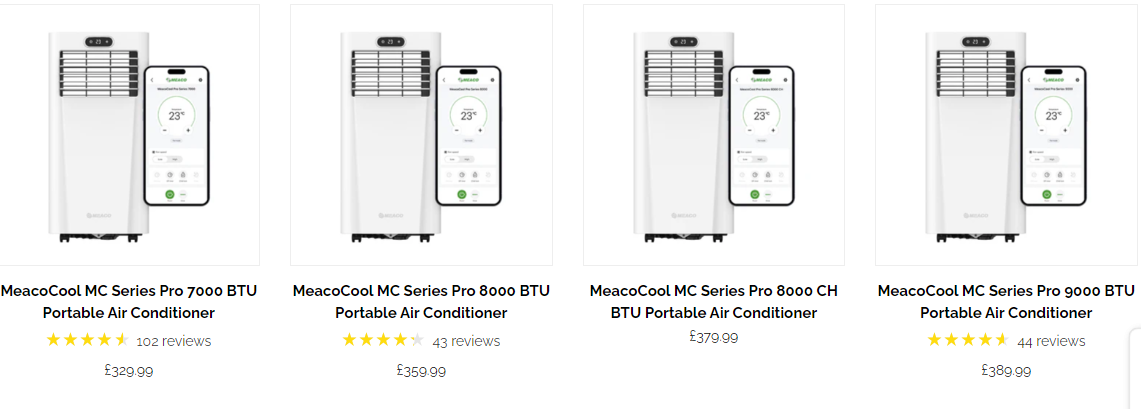This screenshot has height=409, width=1141.
Task: Open MeacoCool MC Series Pro 7000 BTU title
Action: coord(129,302)
